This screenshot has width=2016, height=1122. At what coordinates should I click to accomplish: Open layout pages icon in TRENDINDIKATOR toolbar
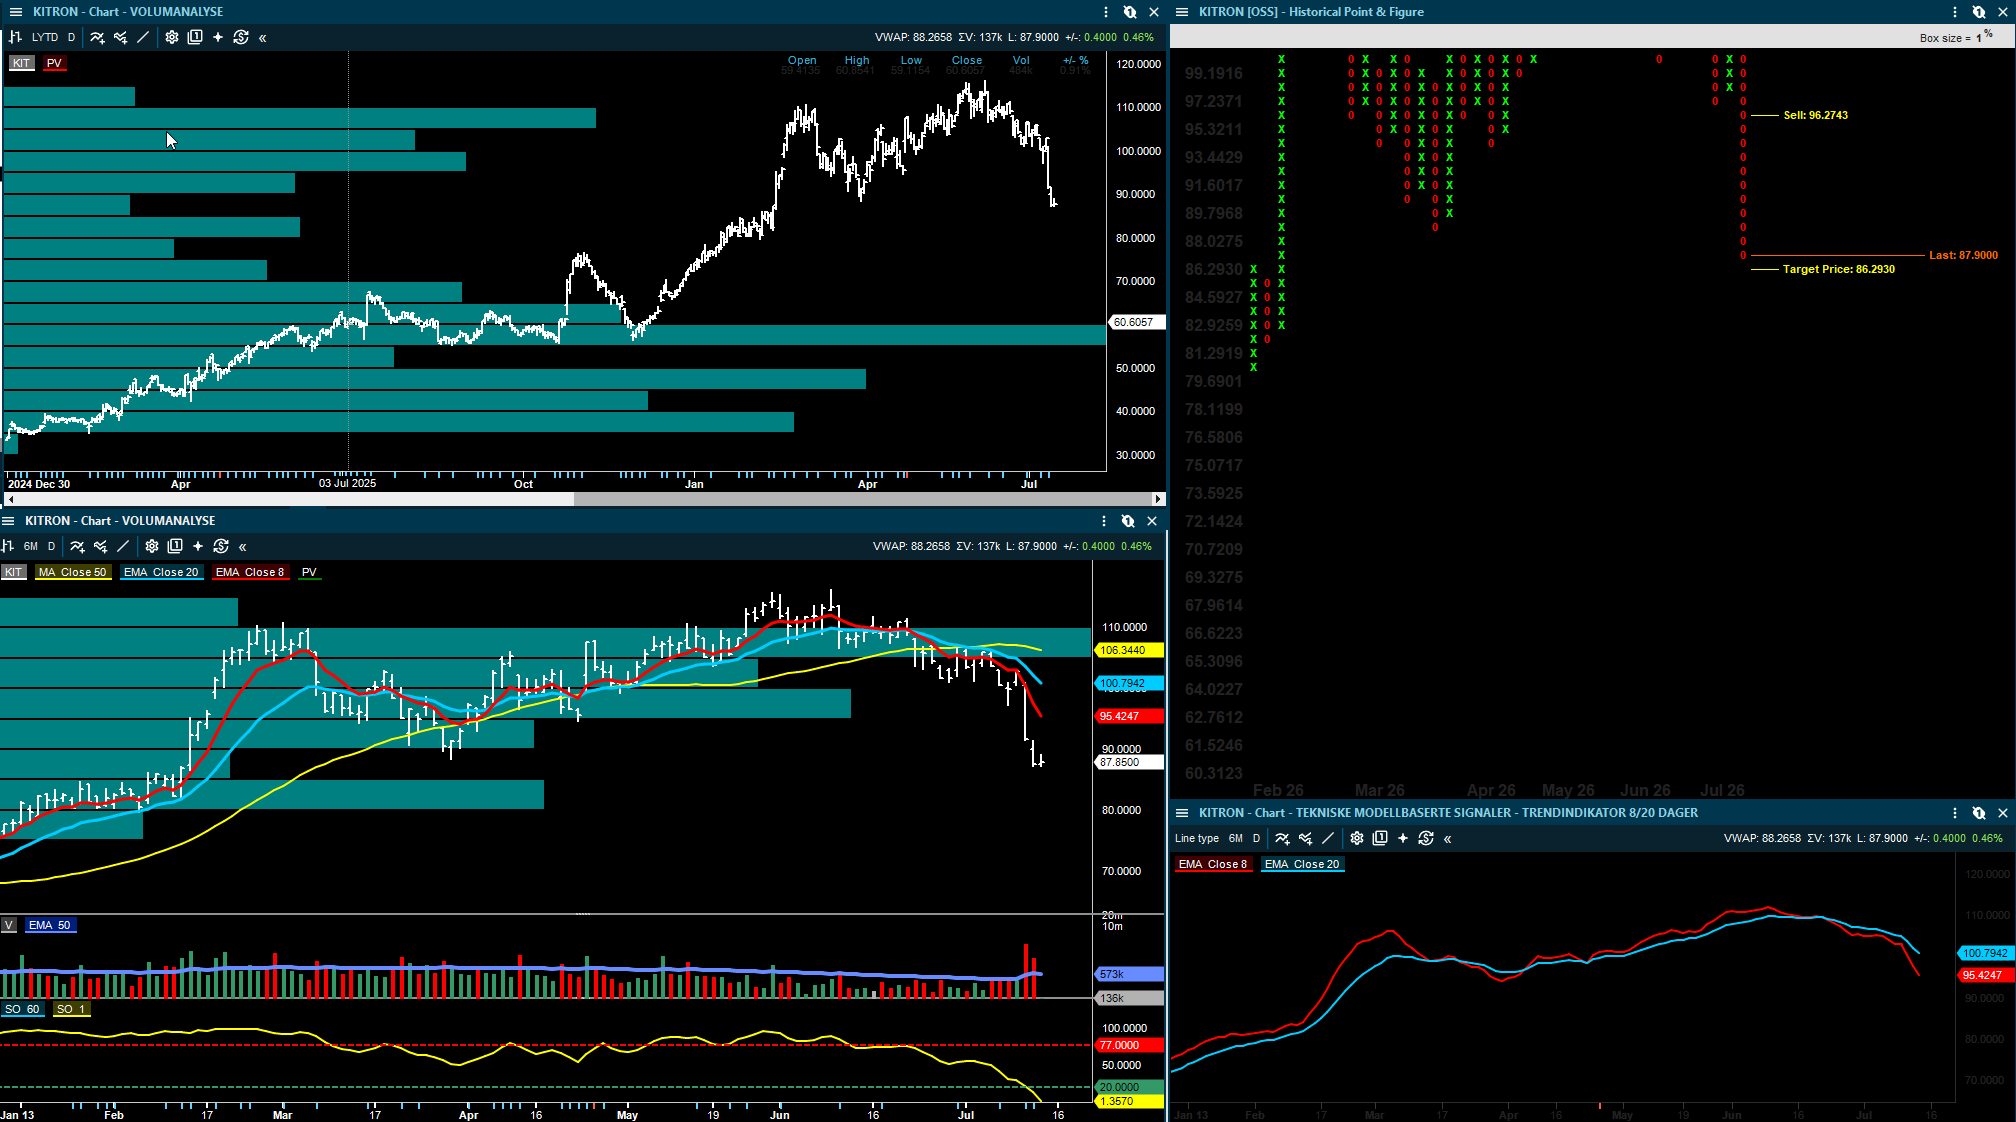pyautogui.click(x=1380, y=838)
